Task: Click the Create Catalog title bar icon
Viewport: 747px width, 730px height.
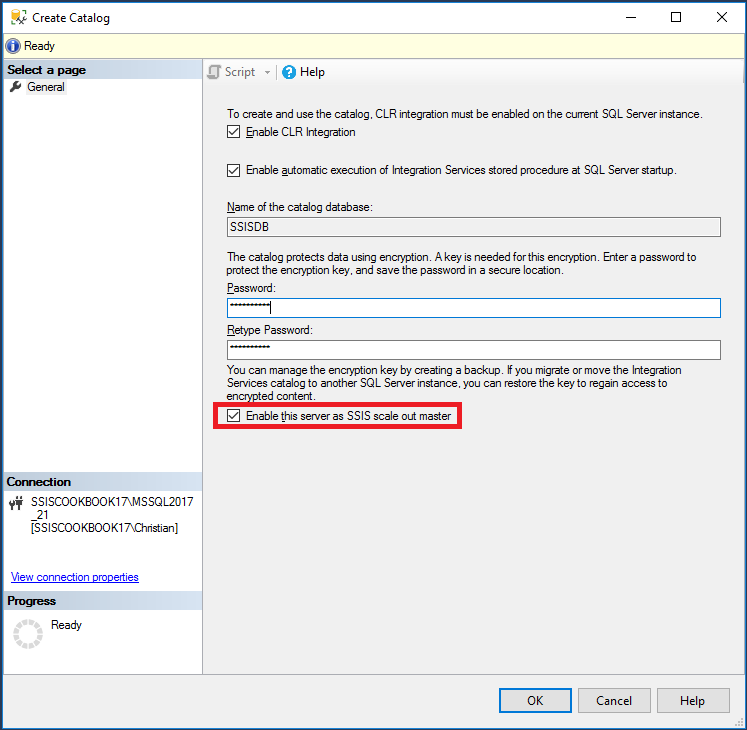Action: pos(19,17)
